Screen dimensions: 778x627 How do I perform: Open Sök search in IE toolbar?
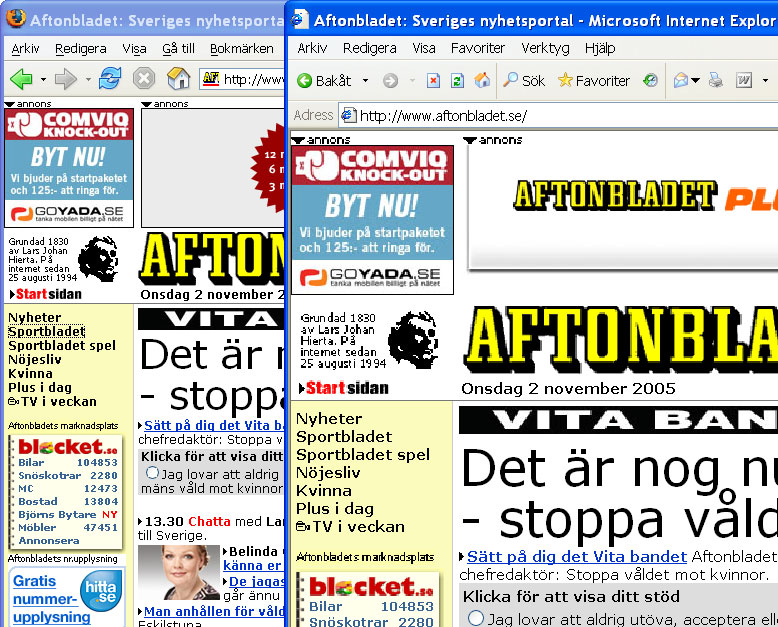click(524, 80)
